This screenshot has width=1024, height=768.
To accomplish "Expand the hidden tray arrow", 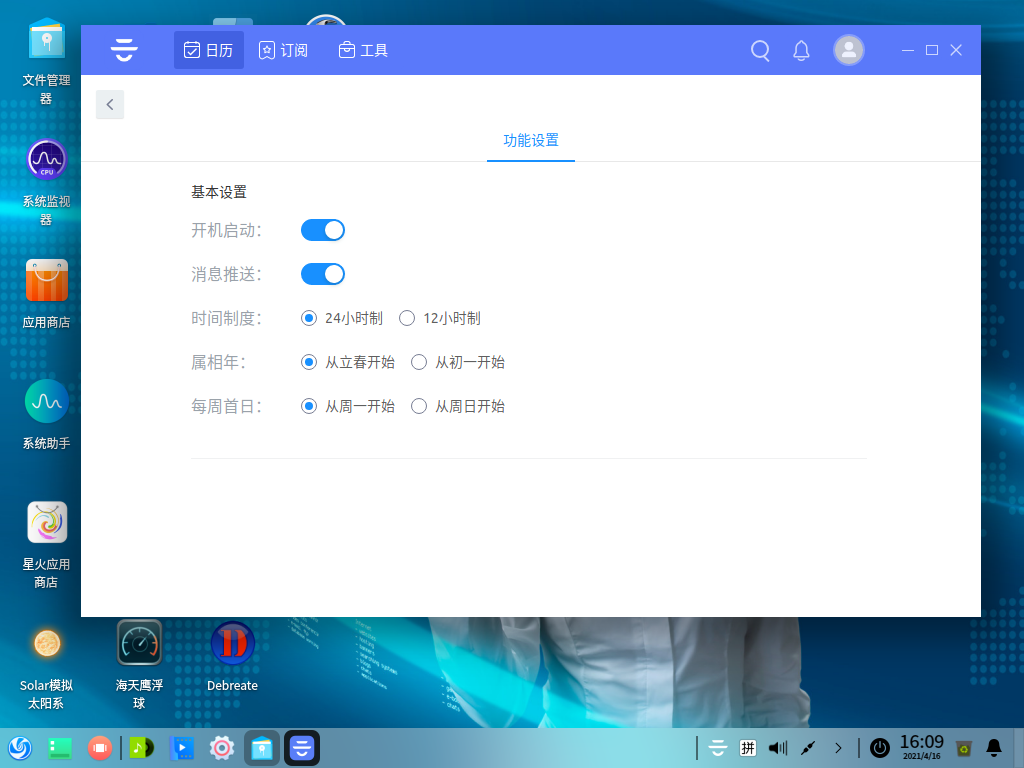I will coord(838,748).
